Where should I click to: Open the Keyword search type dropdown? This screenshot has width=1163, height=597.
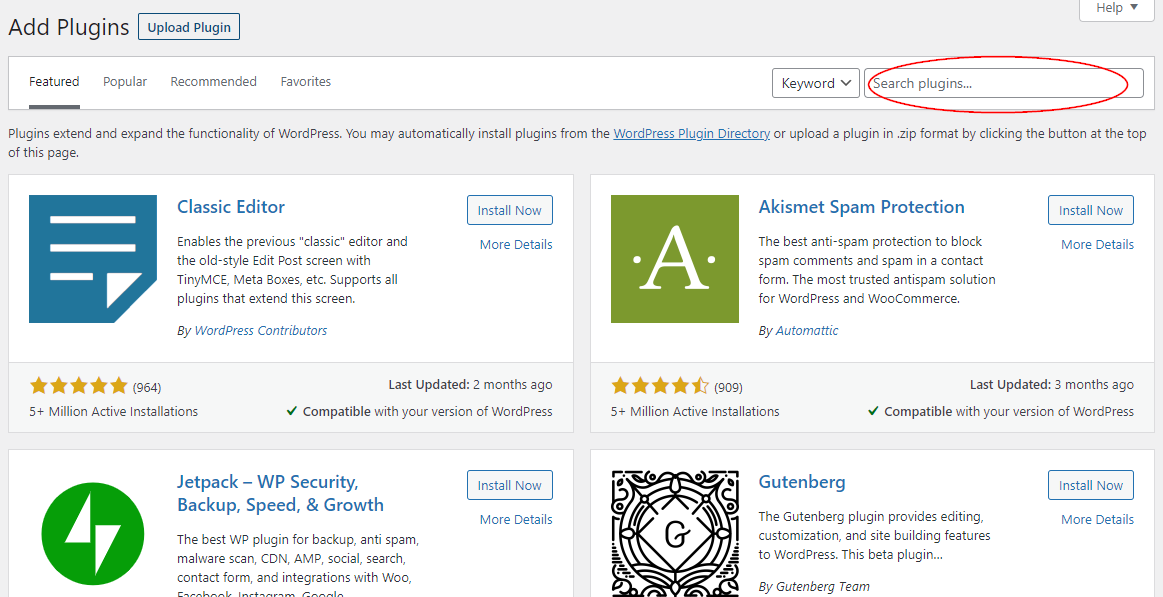coord(816,83)
